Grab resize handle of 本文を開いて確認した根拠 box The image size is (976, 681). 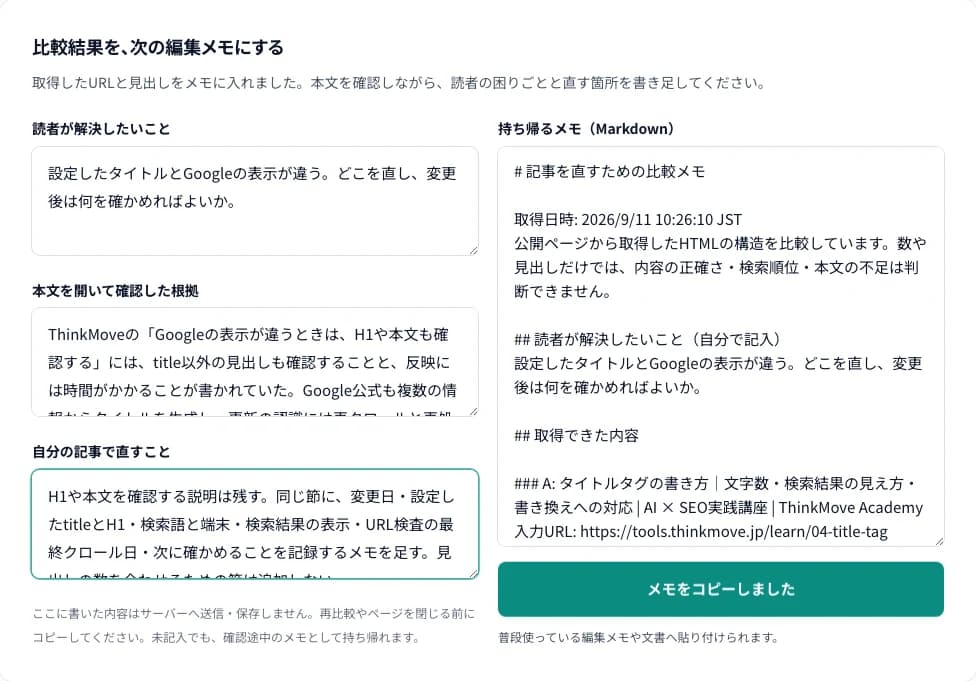(474, 411)
